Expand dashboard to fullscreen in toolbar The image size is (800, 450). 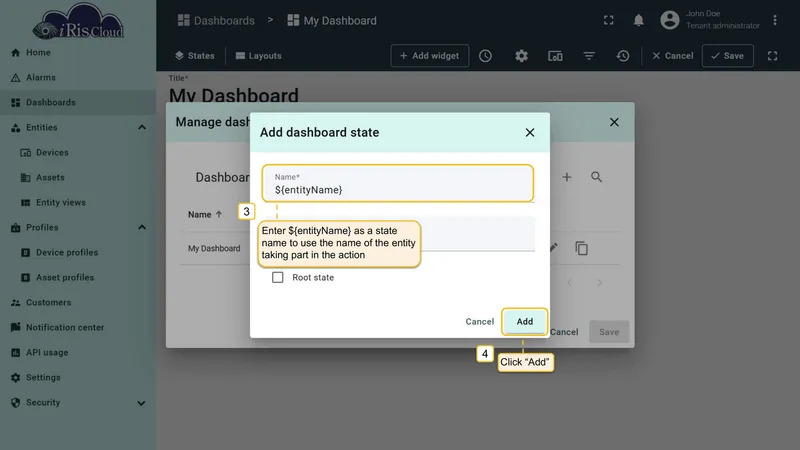tap(772, 56)
